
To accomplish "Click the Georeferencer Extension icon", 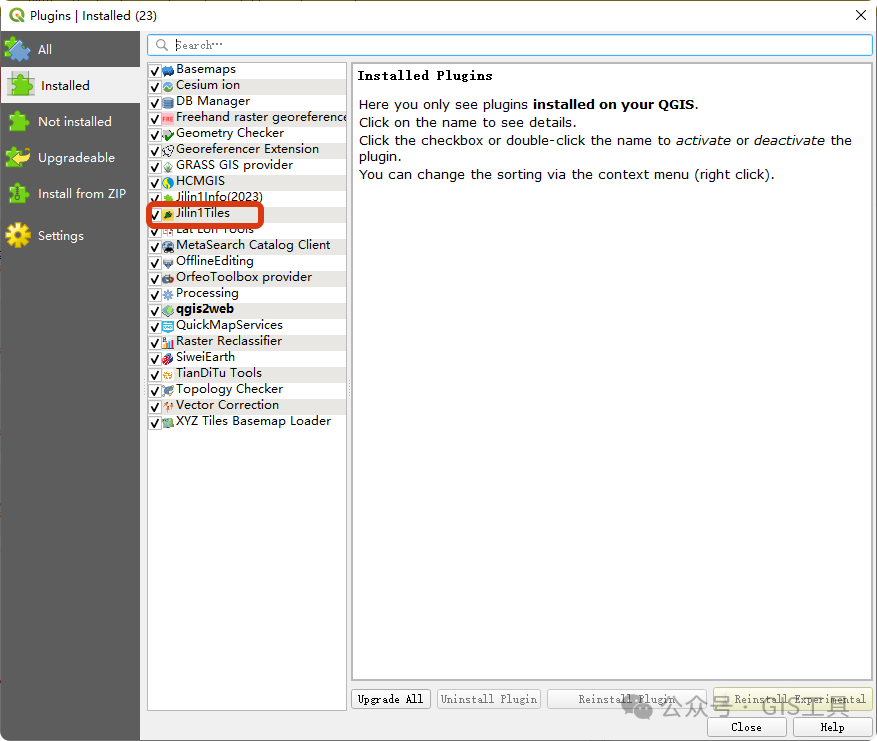I will [x=168, y=151].
